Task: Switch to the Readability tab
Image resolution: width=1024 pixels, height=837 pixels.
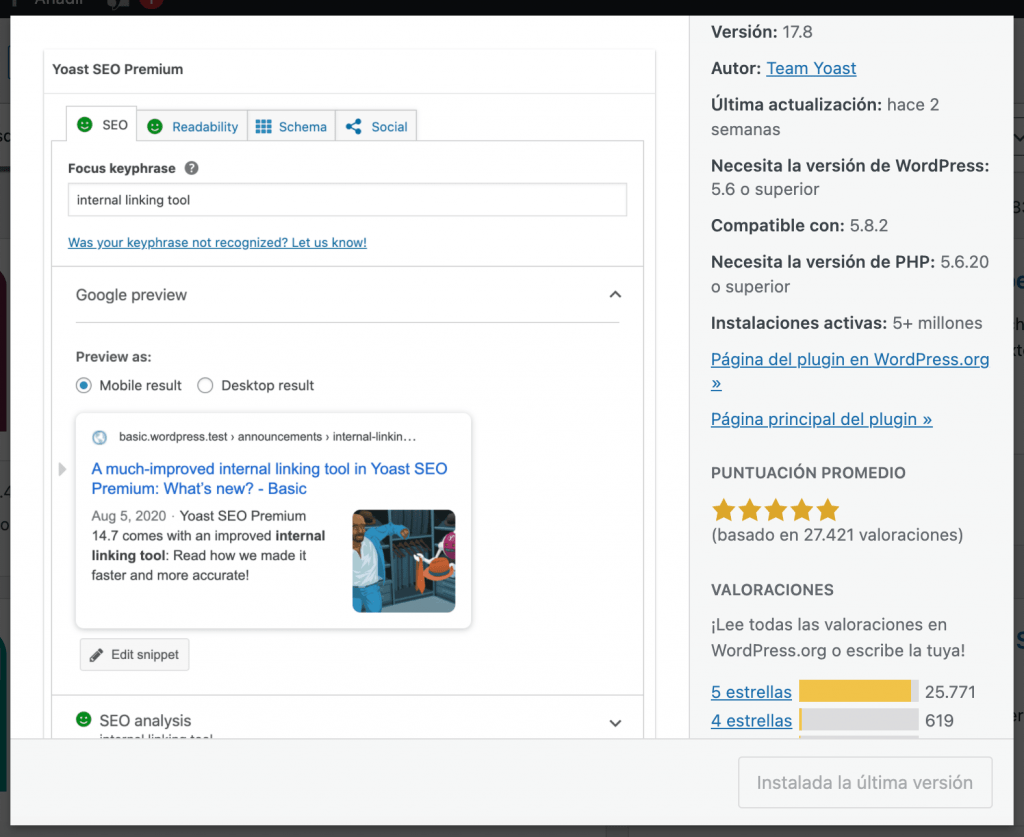Action: tap(192, 127)
